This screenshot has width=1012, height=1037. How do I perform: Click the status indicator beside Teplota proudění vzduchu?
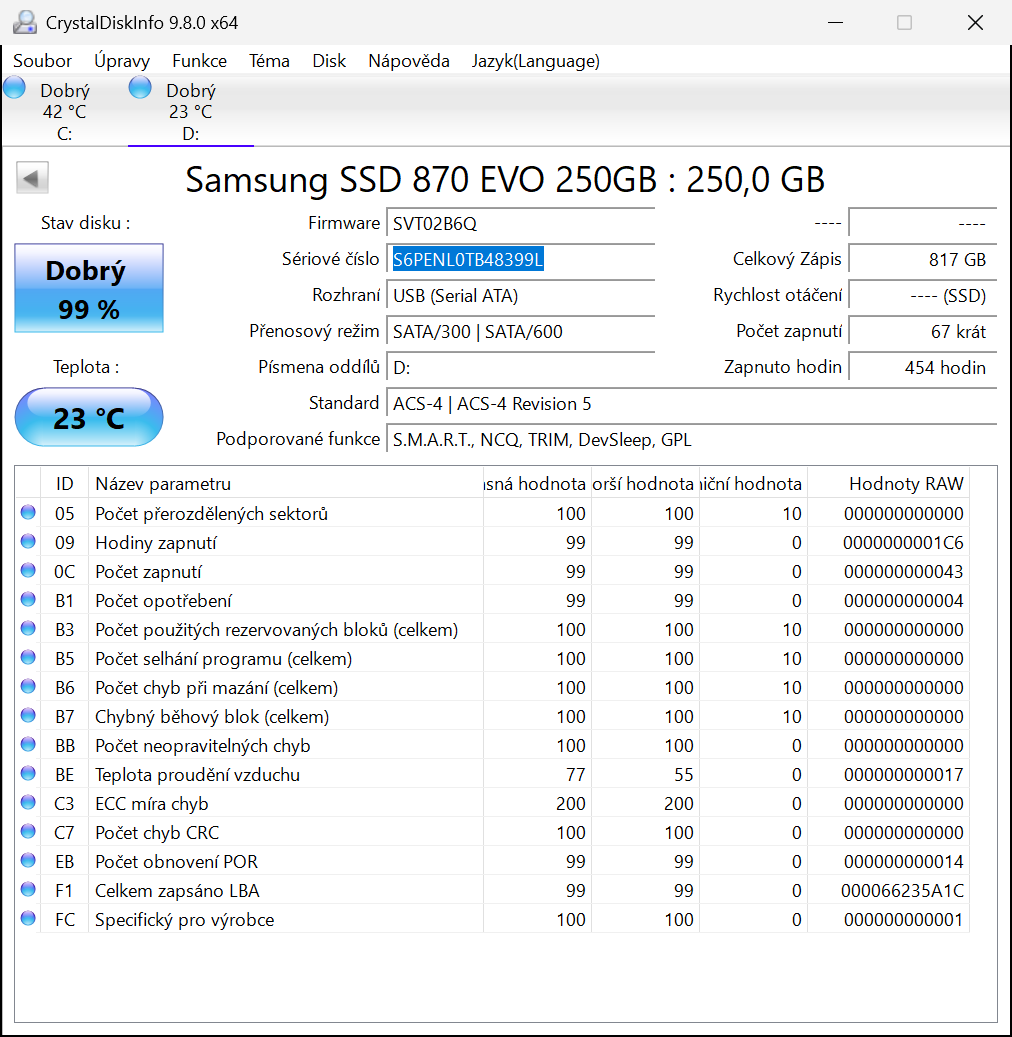pos(30,773)
